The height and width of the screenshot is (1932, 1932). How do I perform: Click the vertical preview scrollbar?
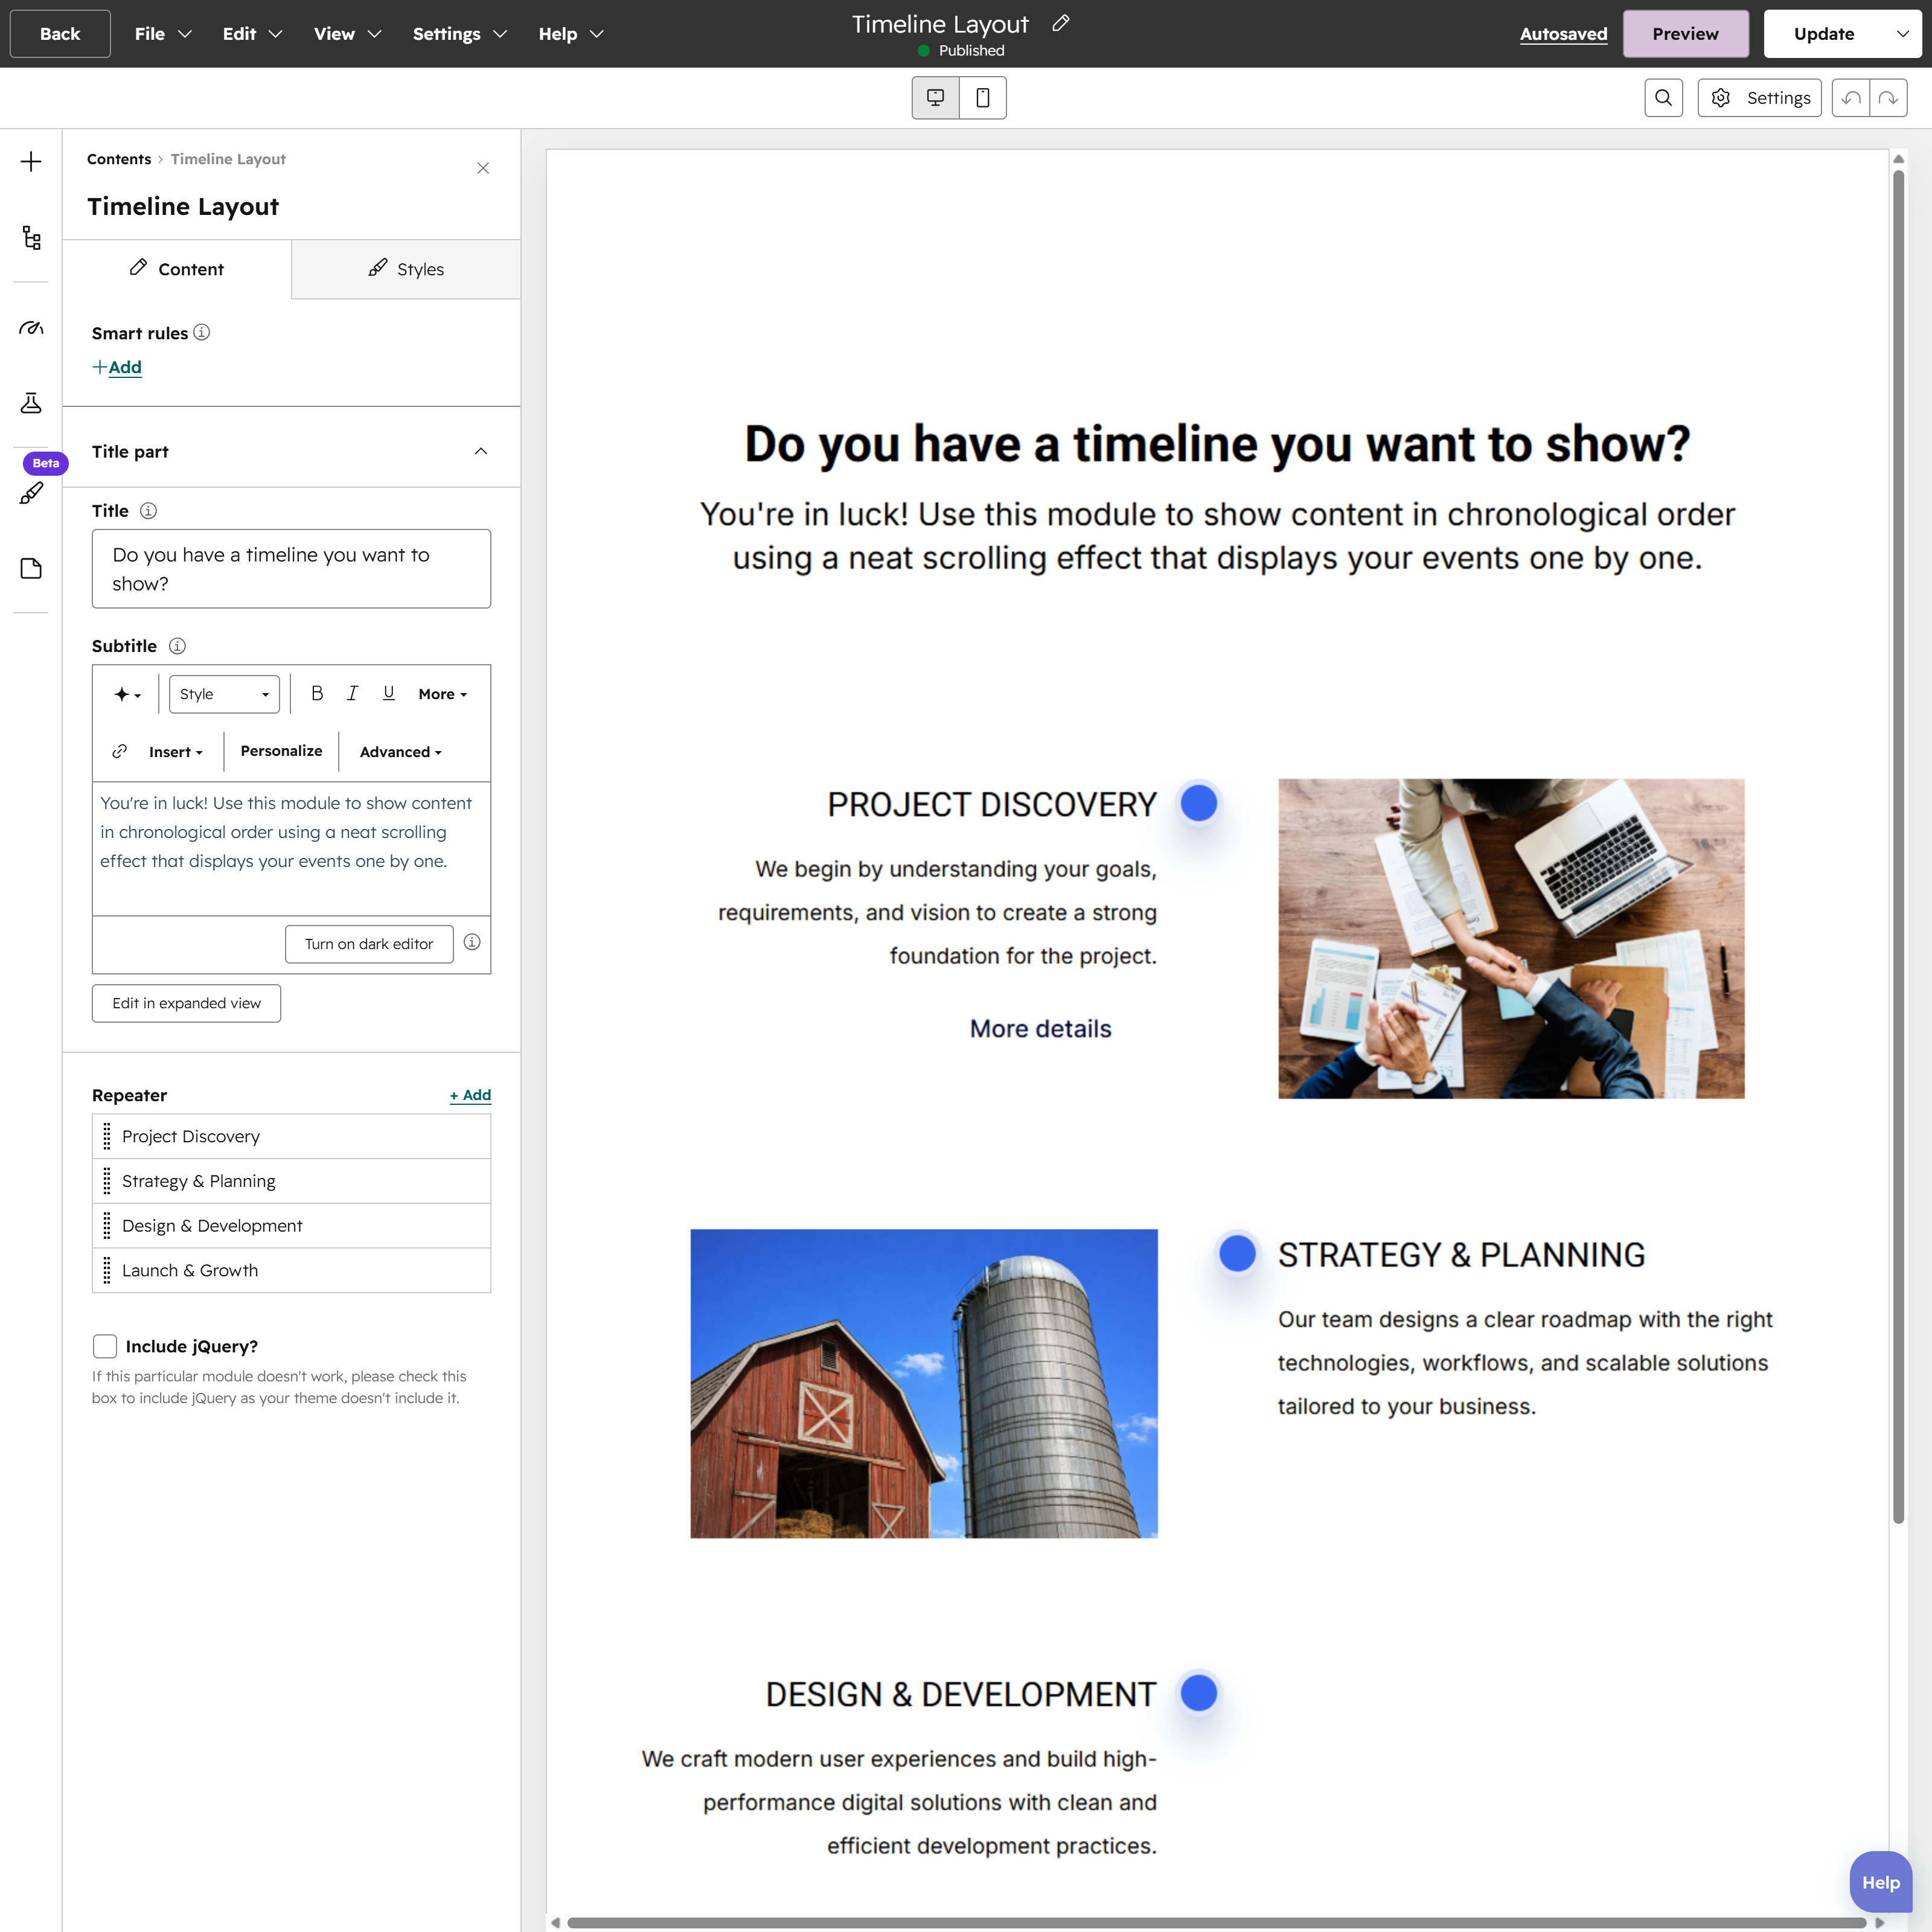pyautogui.click(x=1898, y=847)
